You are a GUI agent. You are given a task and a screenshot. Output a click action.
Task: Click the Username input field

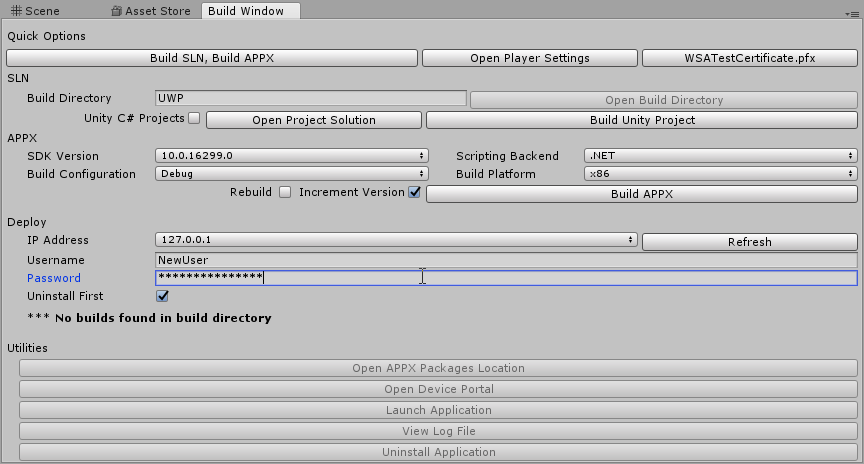click(x=506, y=260)
